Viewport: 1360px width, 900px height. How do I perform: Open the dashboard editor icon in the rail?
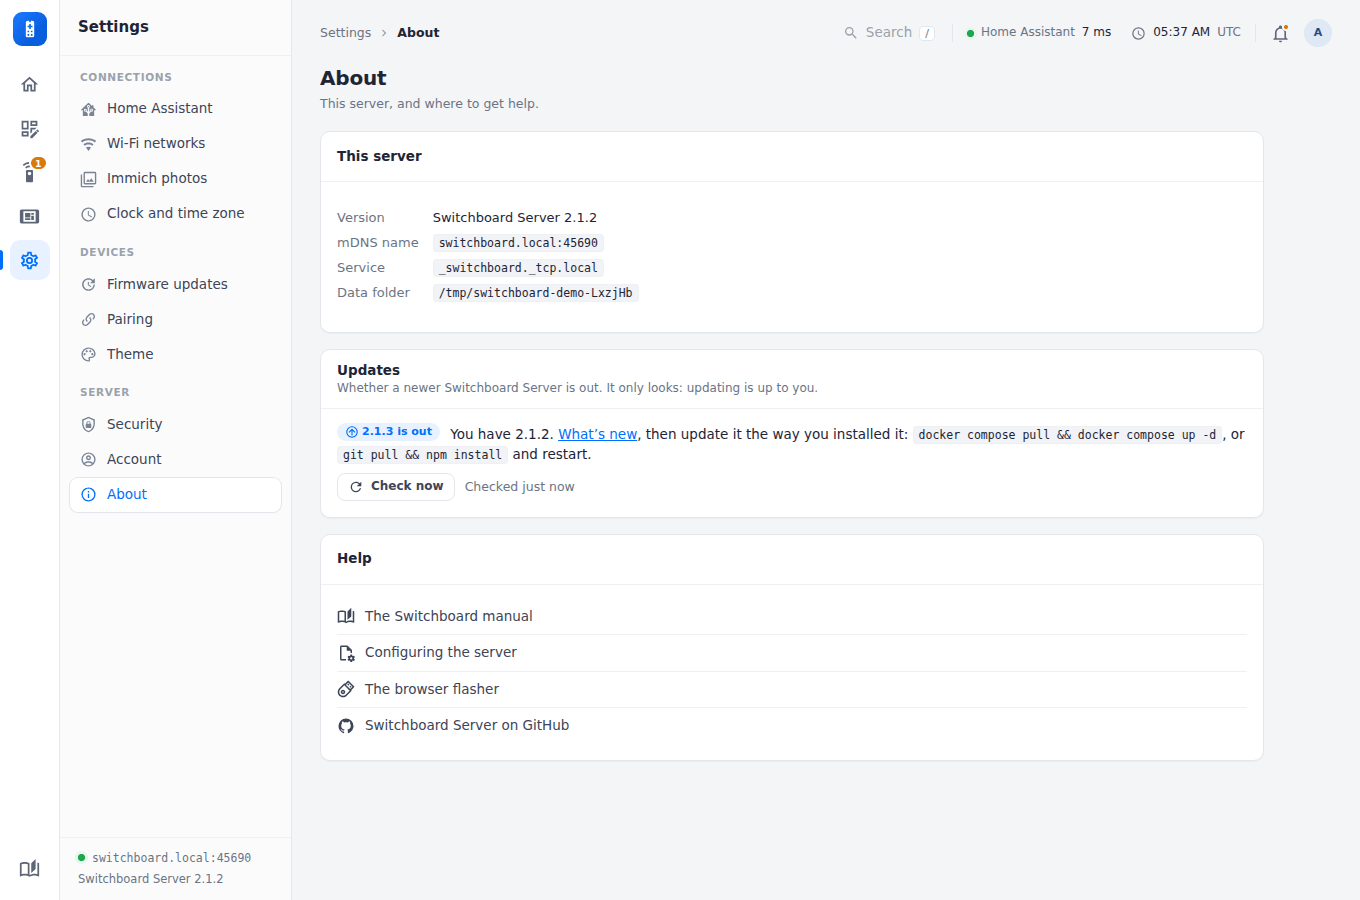point(30,128)
